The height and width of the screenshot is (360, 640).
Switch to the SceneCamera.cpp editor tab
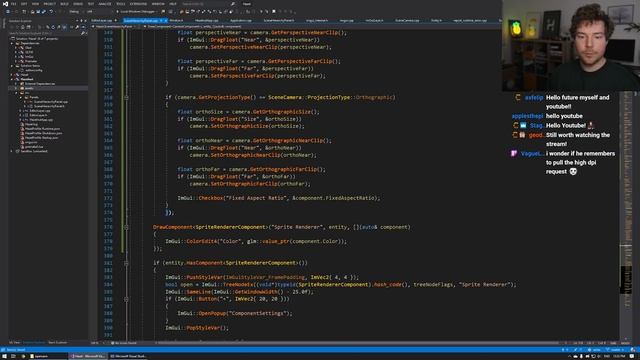(x=407, y=20)
